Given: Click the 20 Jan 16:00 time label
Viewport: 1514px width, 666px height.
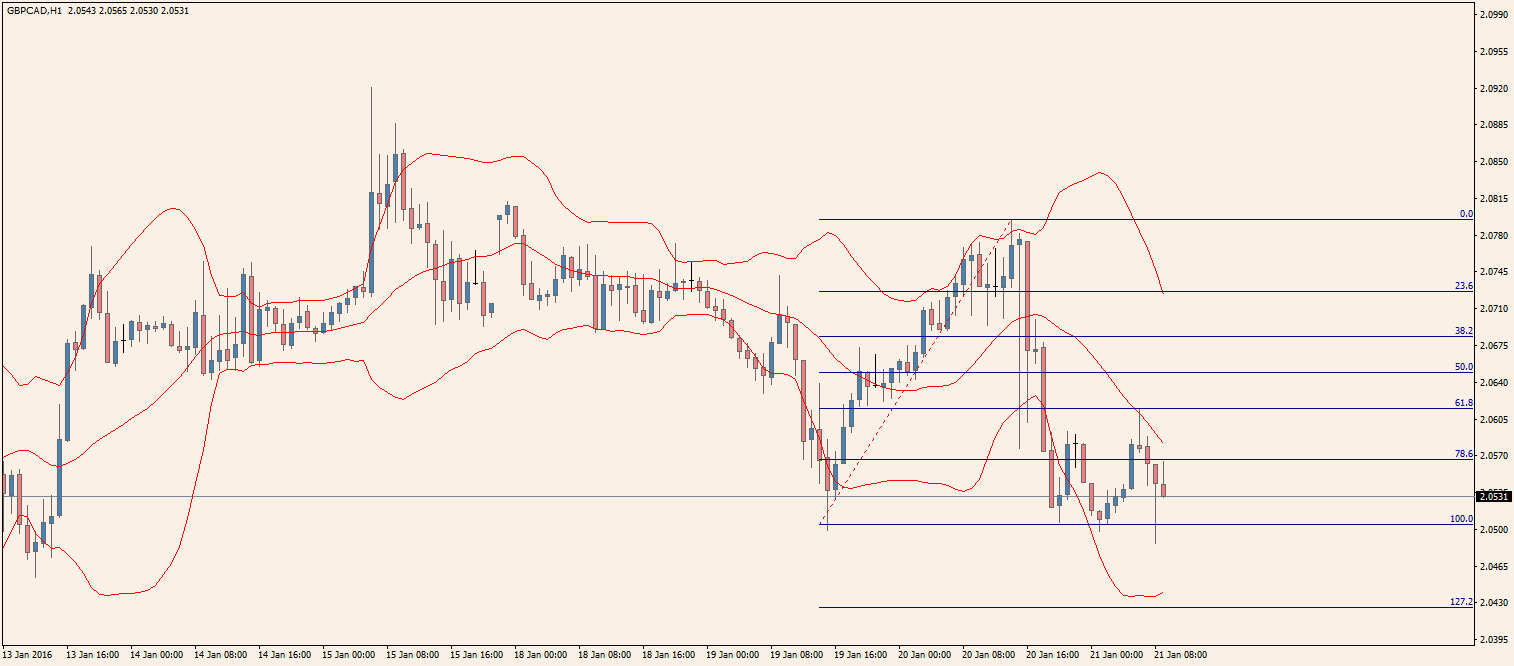Looking at the screenshot, I should [1052, 655].
